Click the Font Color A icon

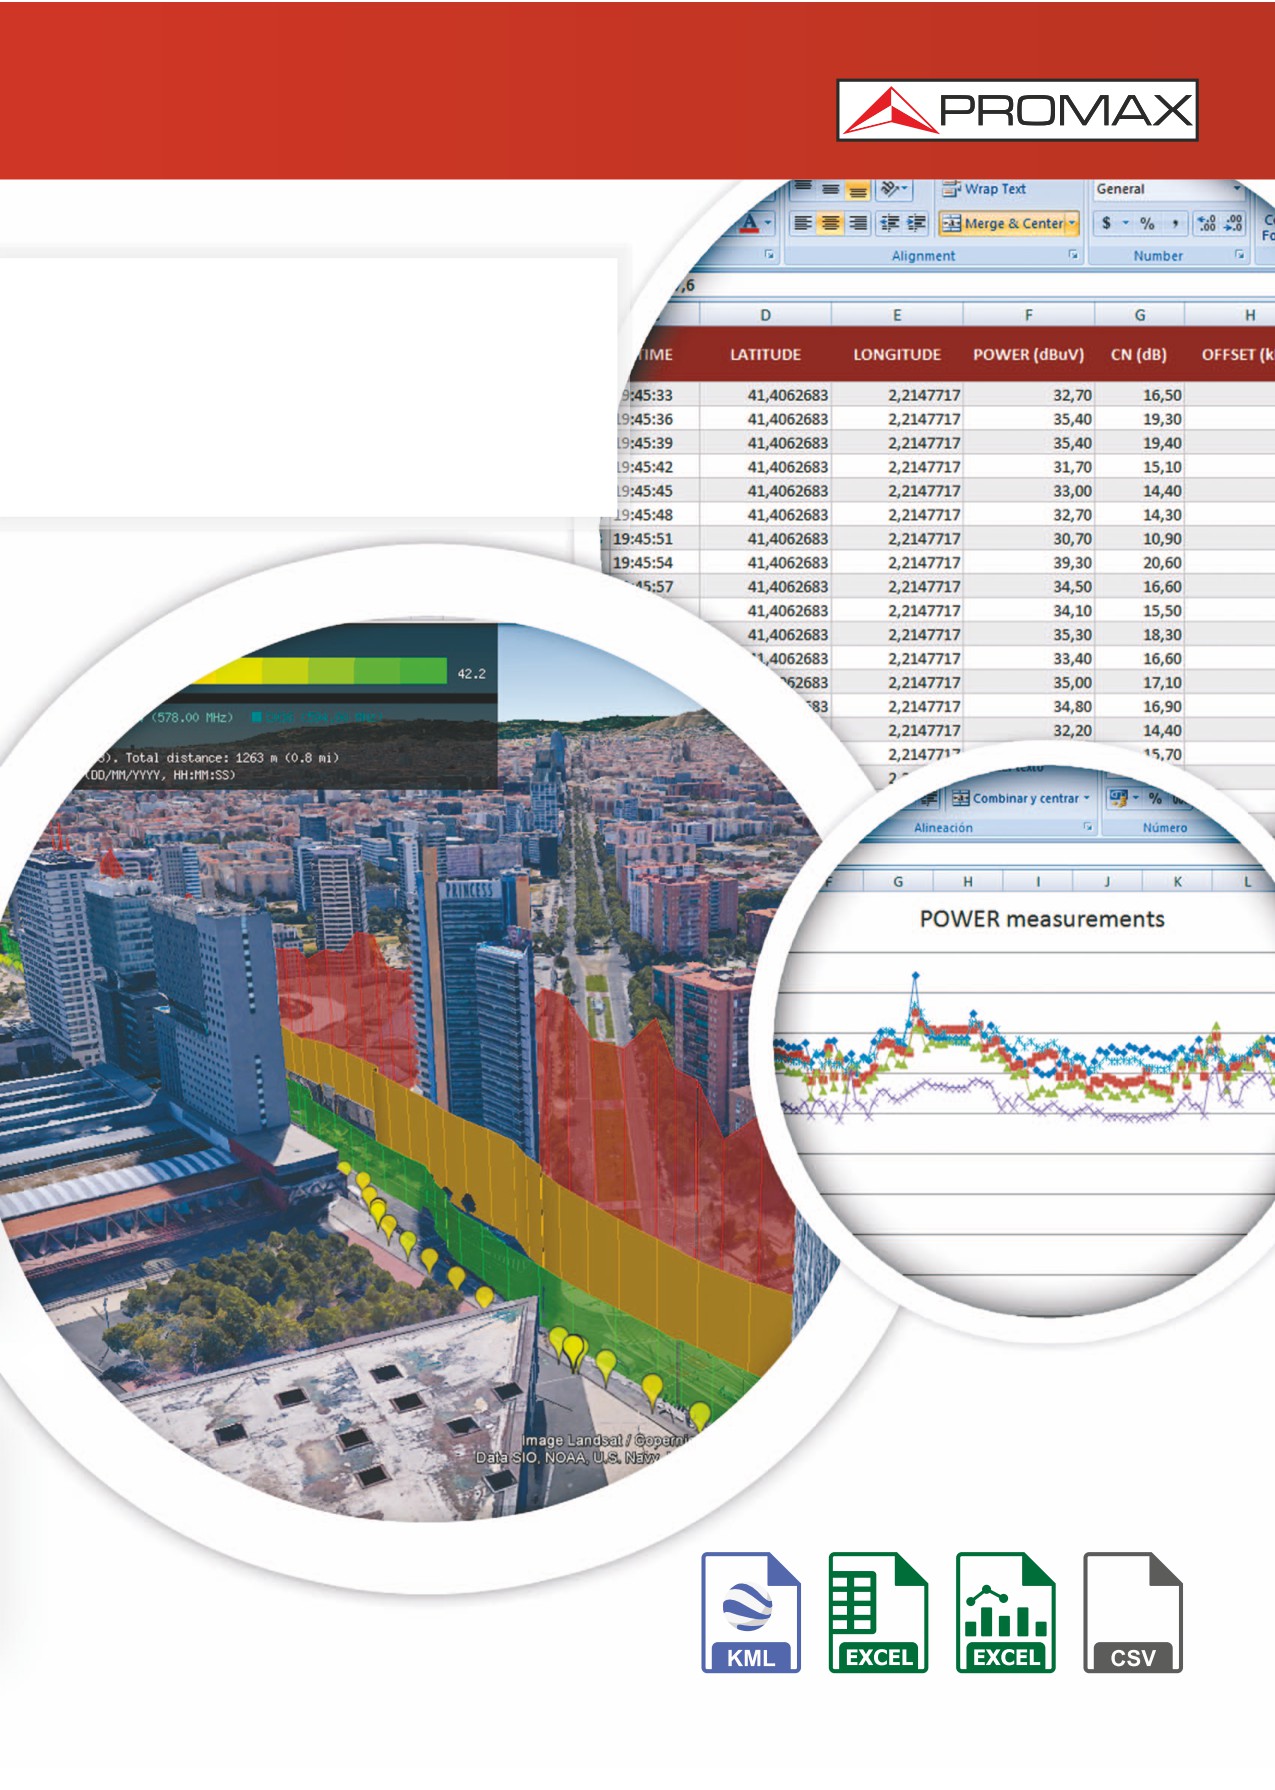click(x=750, y=223)
